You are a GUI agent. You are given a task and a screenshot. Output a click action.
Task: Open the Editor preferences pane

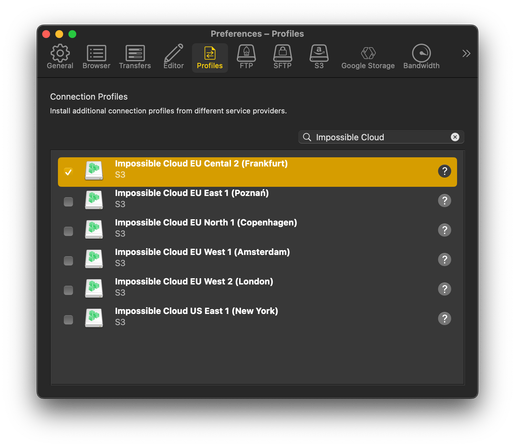coord(174,57)
